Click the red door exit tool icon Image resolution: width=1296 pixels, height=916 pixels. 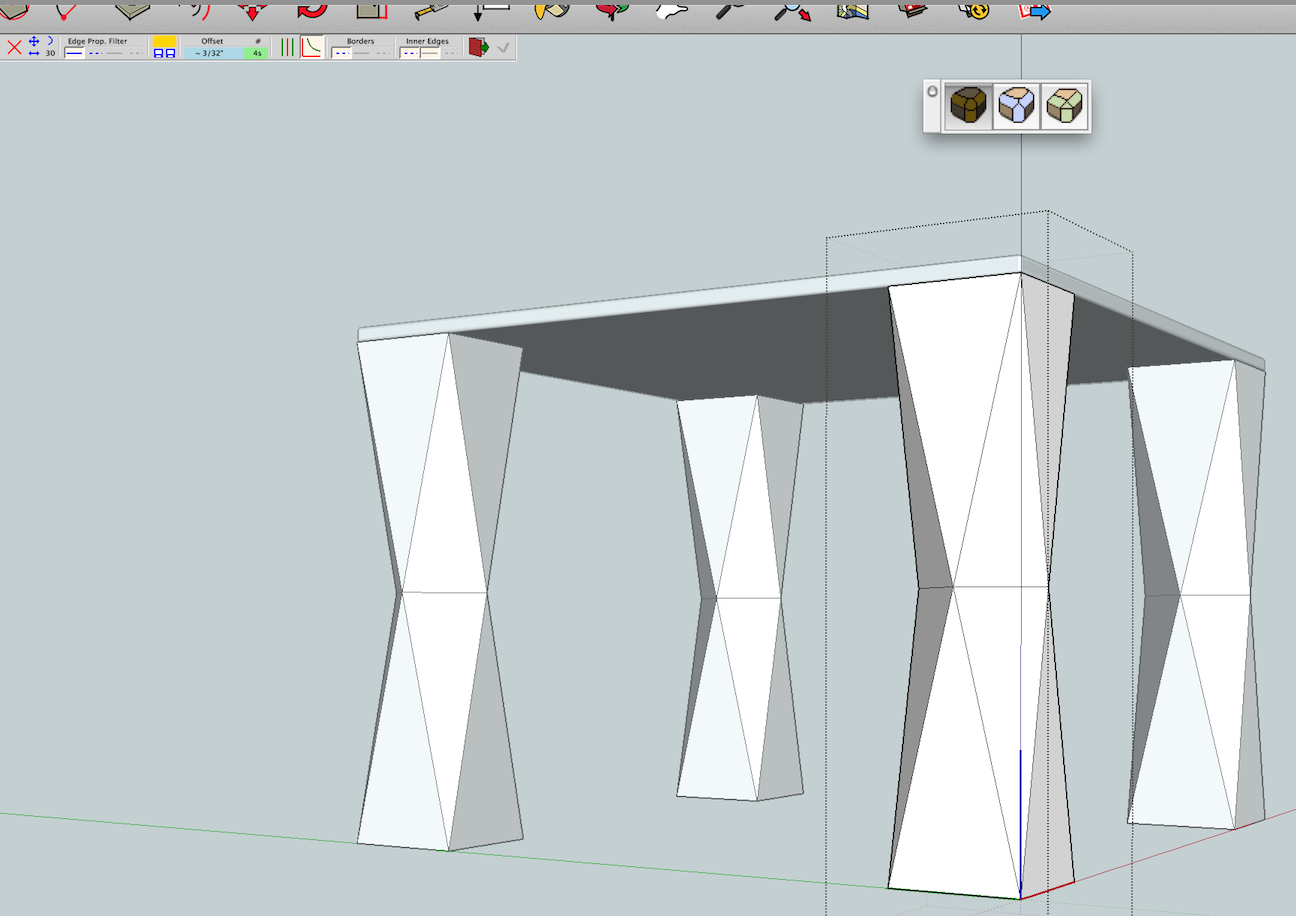[x=478, y=47]
